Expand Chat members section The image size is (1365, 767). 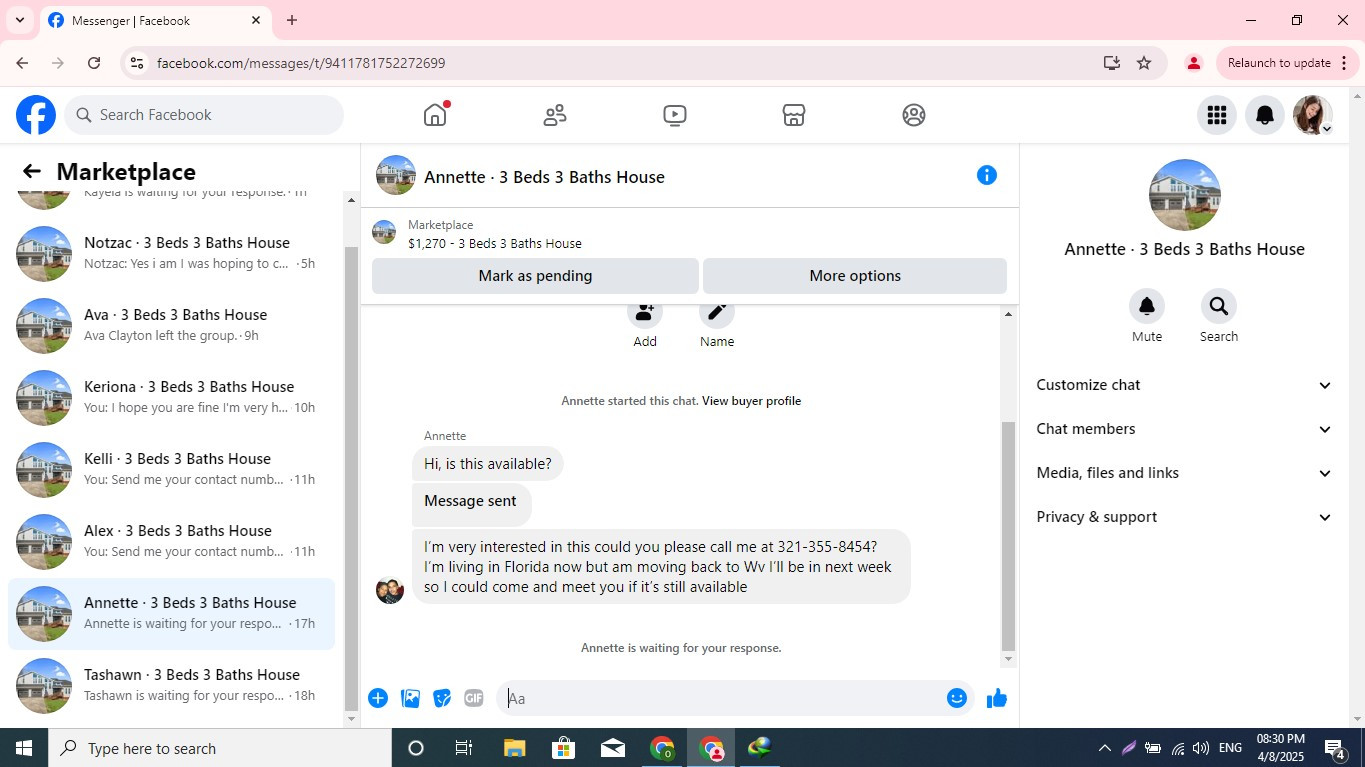[1184, 429]
